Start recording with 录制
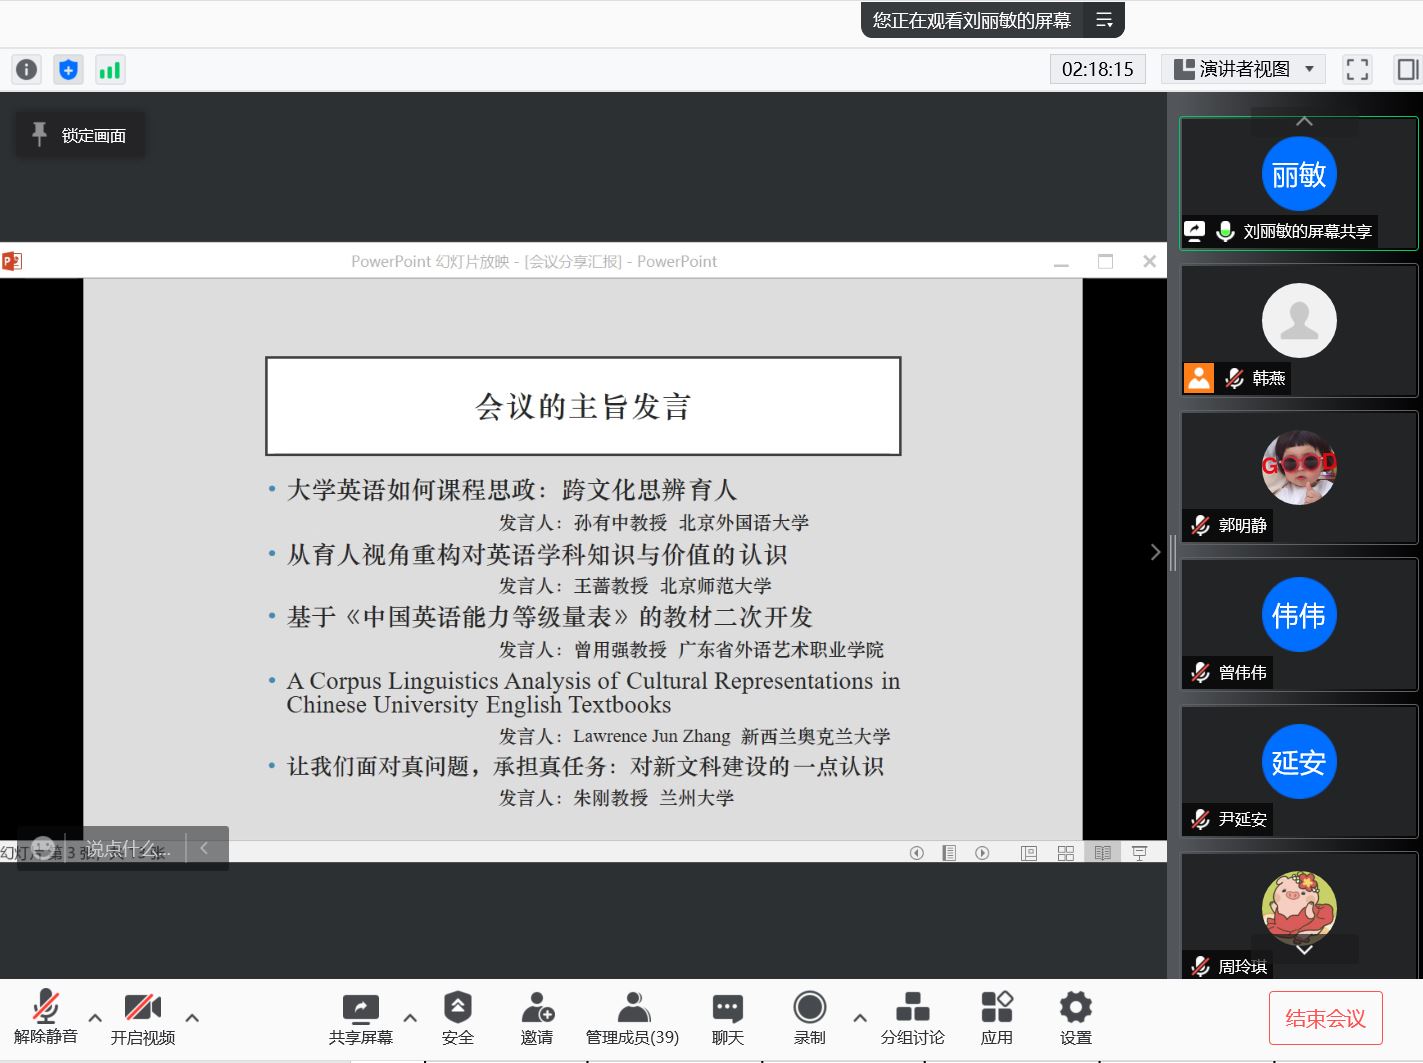Viewport: 1423px width, 1063px height. click(809, 1018)
